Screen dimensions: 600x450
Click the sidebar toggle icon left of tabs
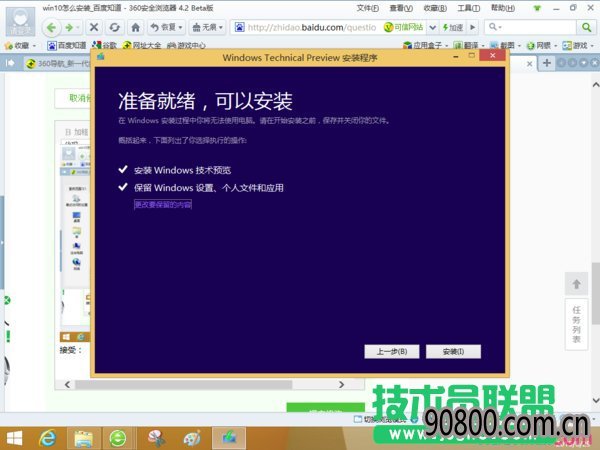(10, 63)
